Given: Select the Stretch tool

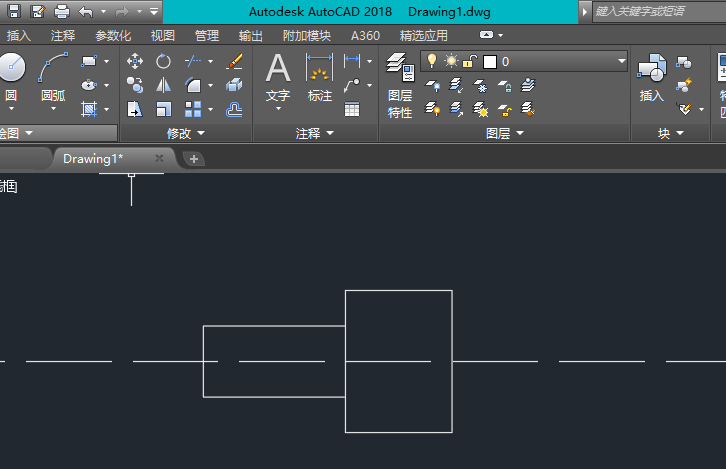Looking at the screenshot, I should point(135,109).
